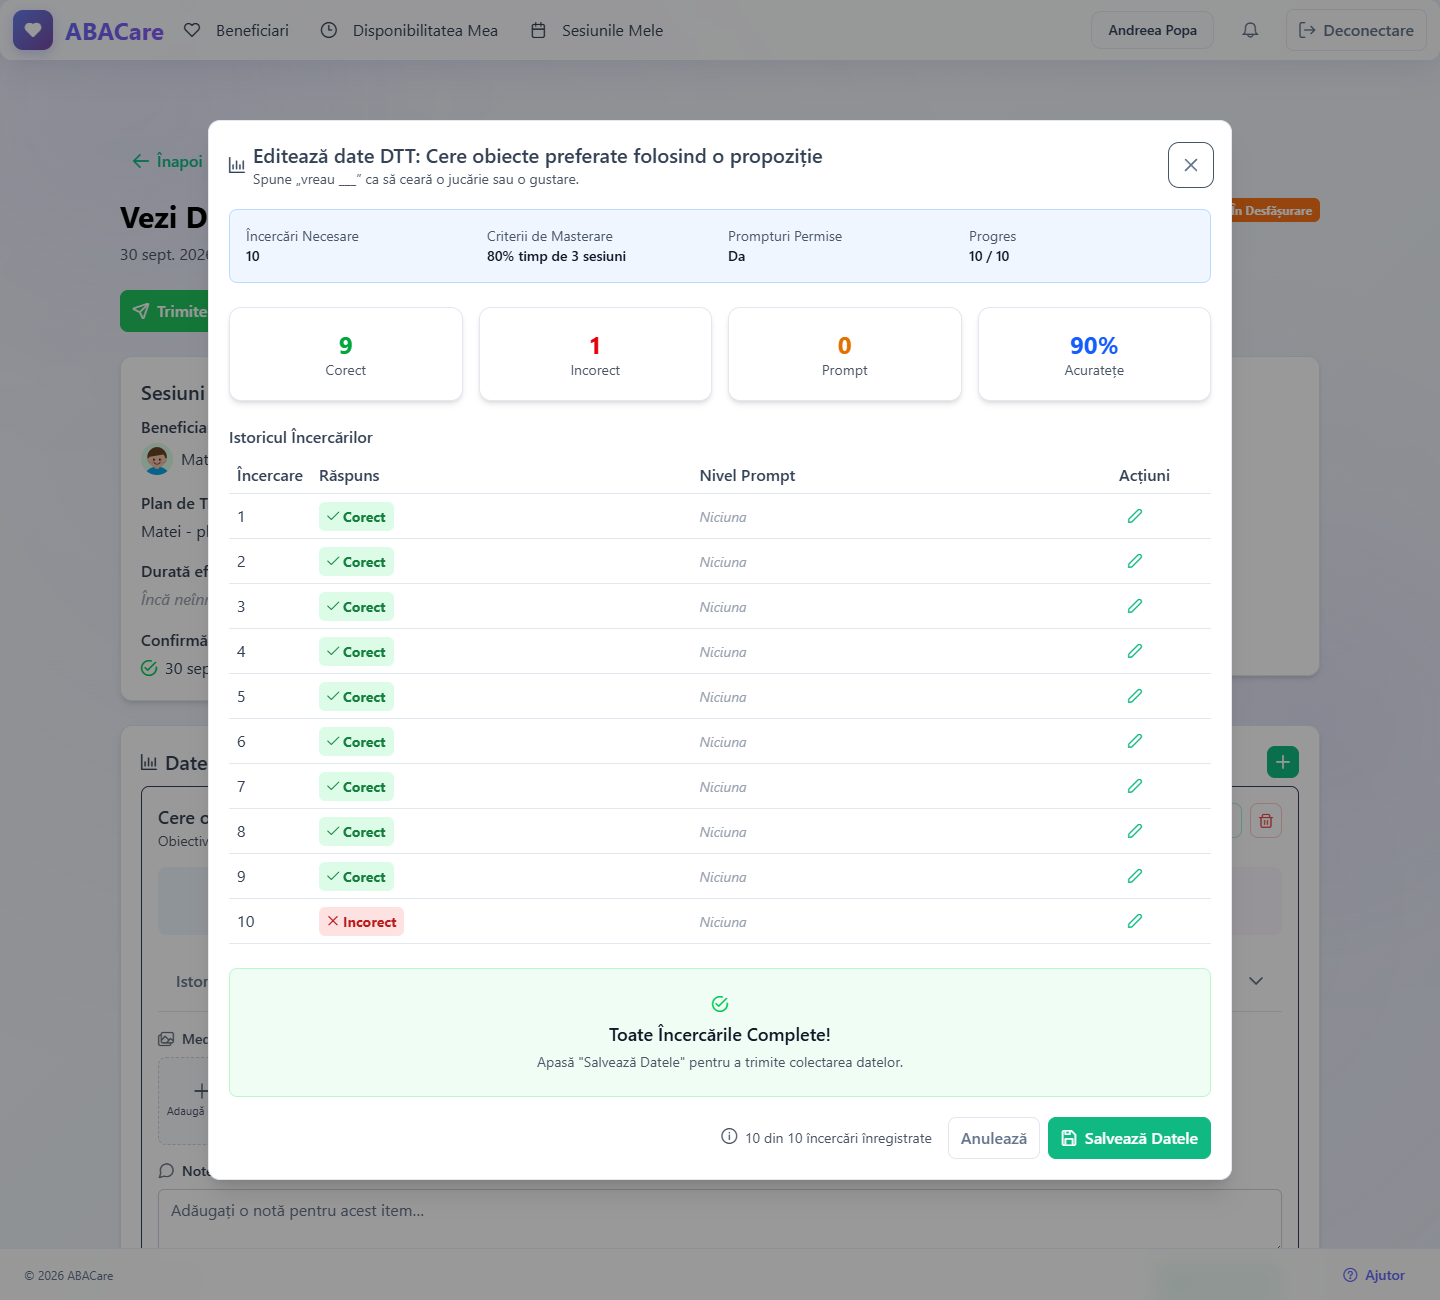1440x1300 pixels.
Task: Click the edit pencil on trial 6
Action: (x=1134, y=741)
